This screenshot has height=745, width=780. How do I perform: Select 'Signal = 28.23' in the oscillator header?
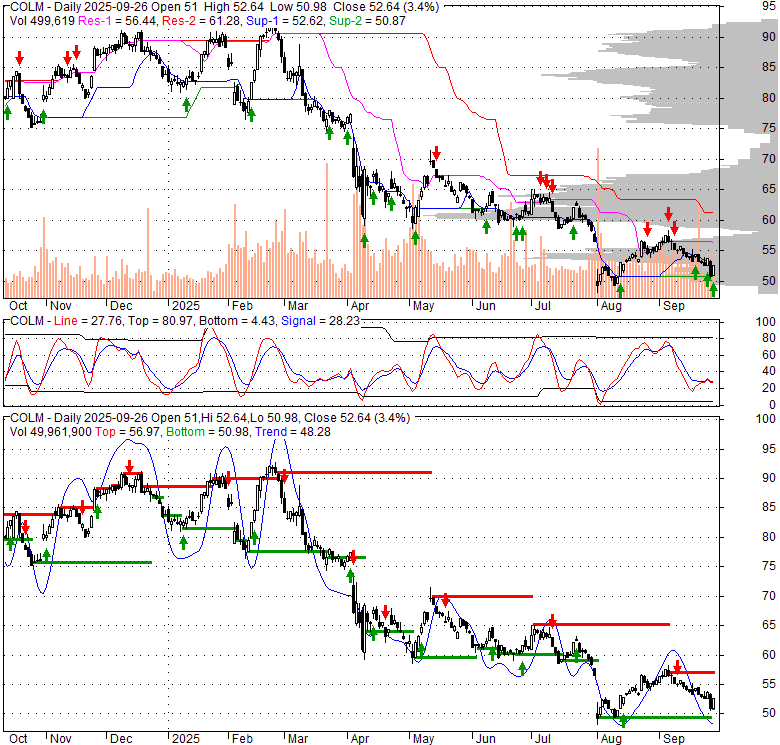[x=320, y=321]
